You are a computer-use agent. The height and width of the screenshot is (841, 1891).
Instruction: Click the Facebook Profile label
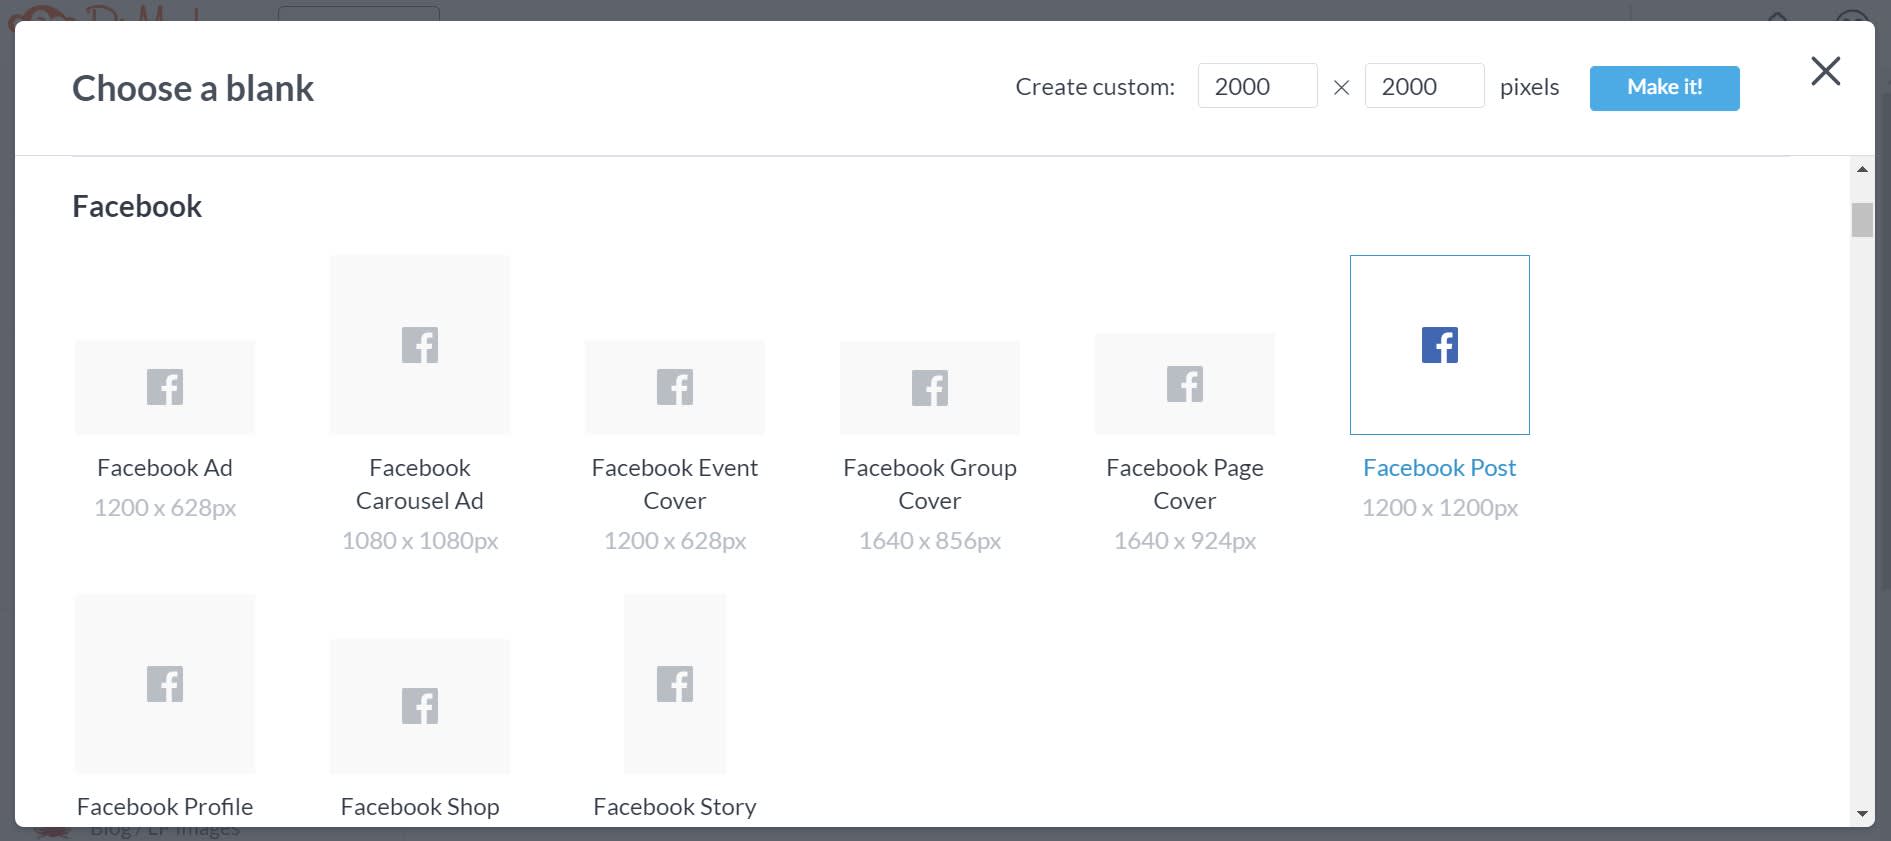pyautogui.click(x=165, y=807)
